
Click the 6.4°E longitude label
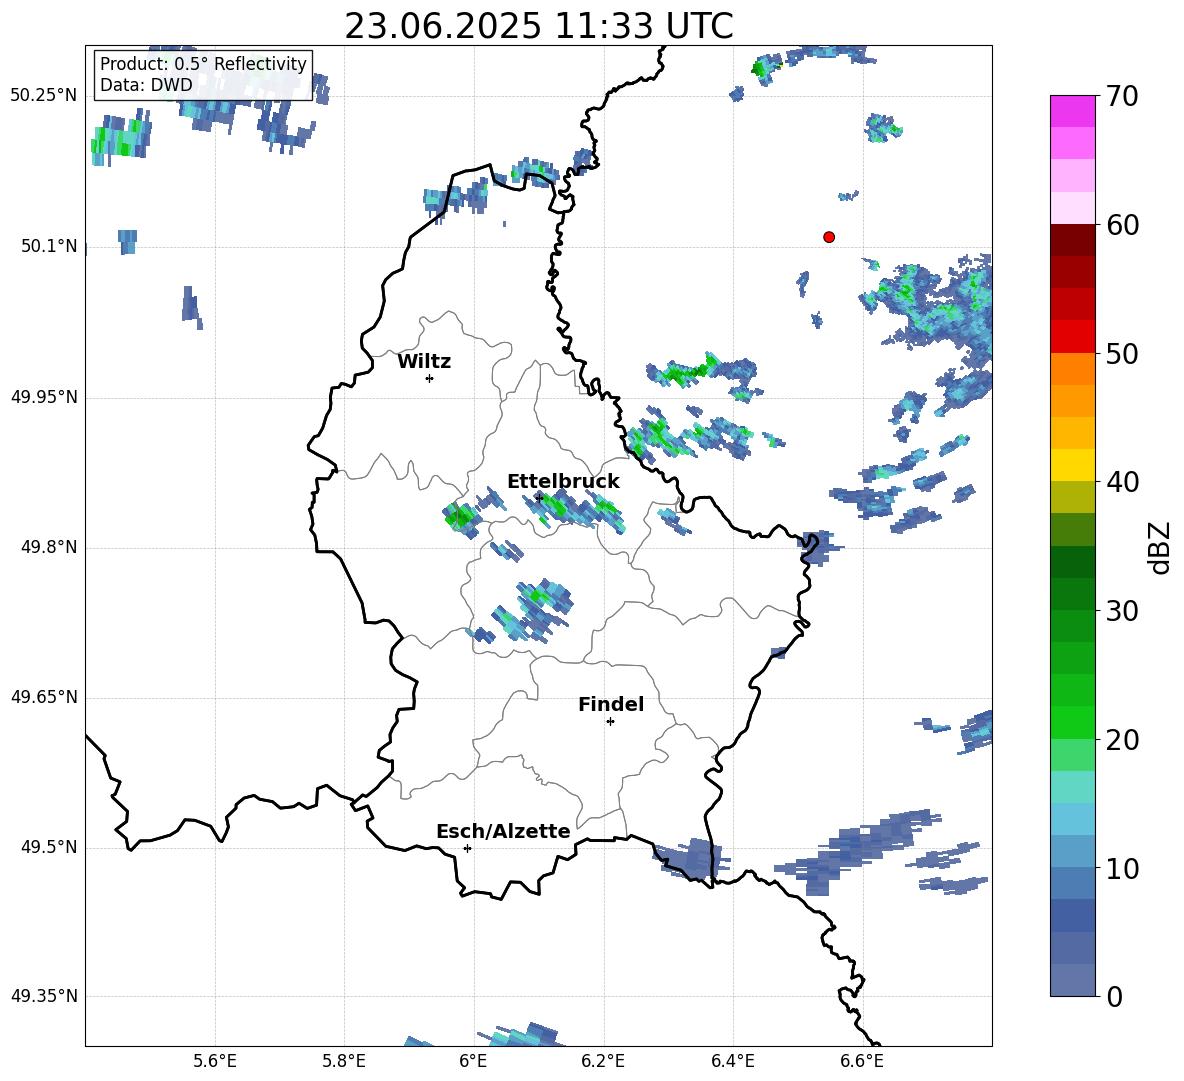[x=732, y=1062]
